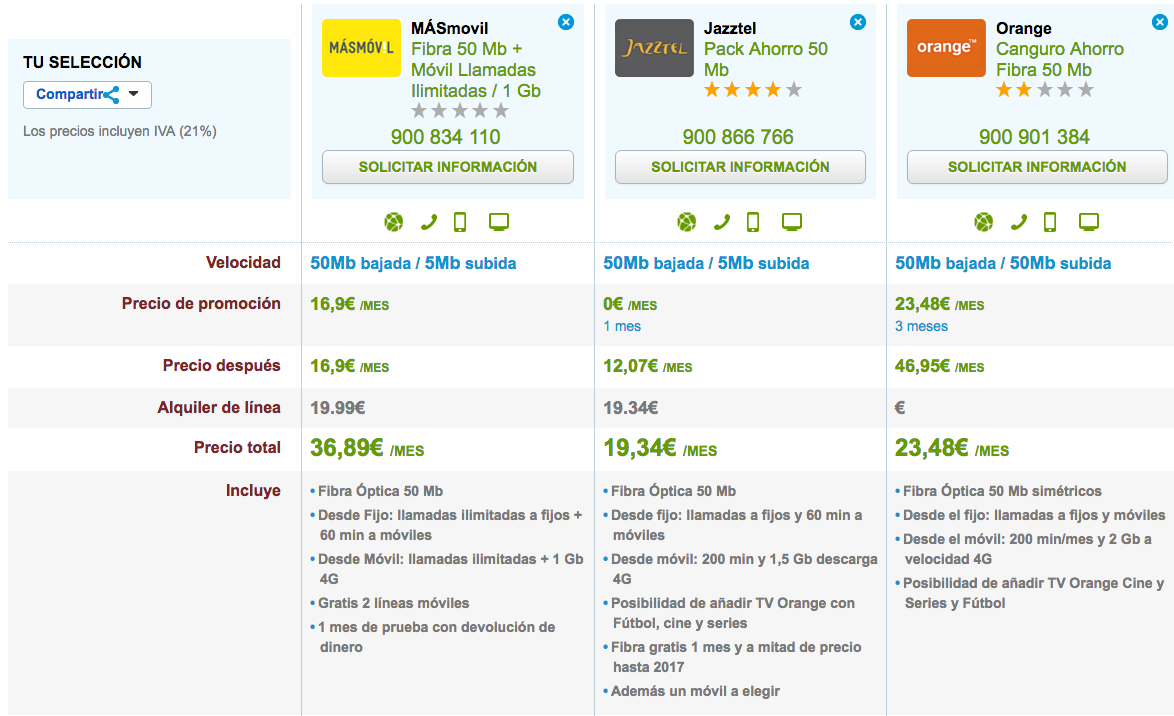Open the Fibra 50 Mb + Móvil Llamadas offer link
Screen dimensions: 1174x716
point(475,70)
